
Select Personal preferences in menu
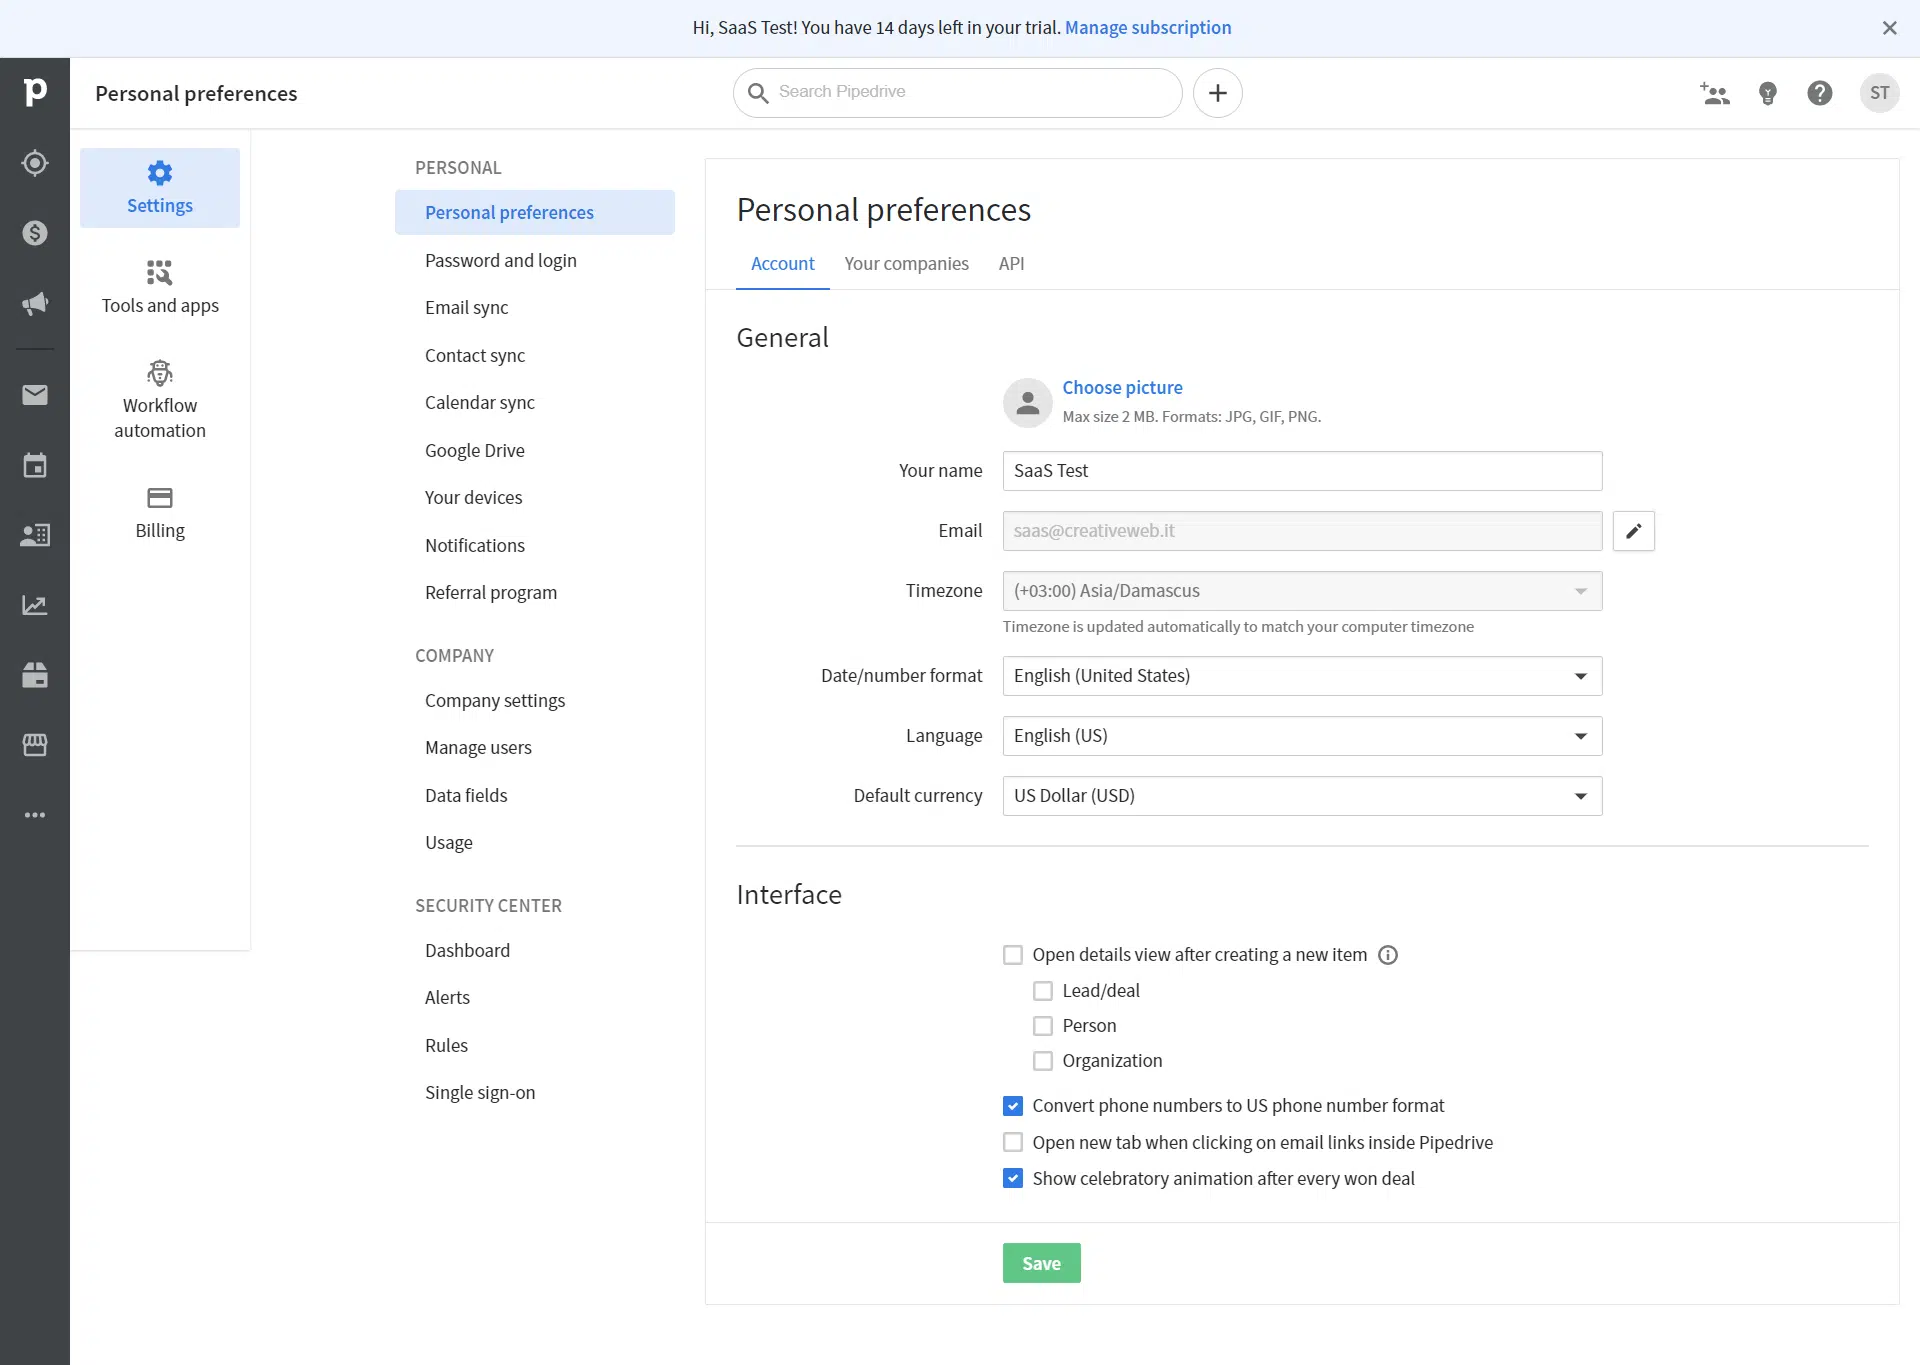click(x=534, y=213)
